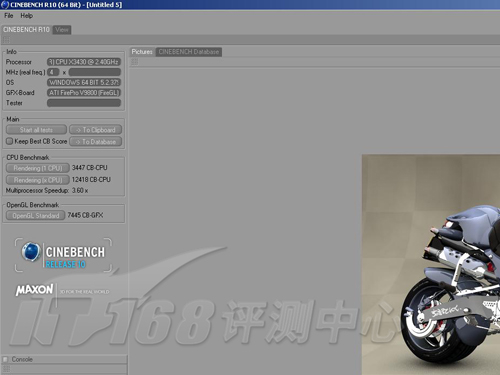Copy results with To Clipboard button
The height and width of the screenshot is (375, 500).
[x=96, y=130]
